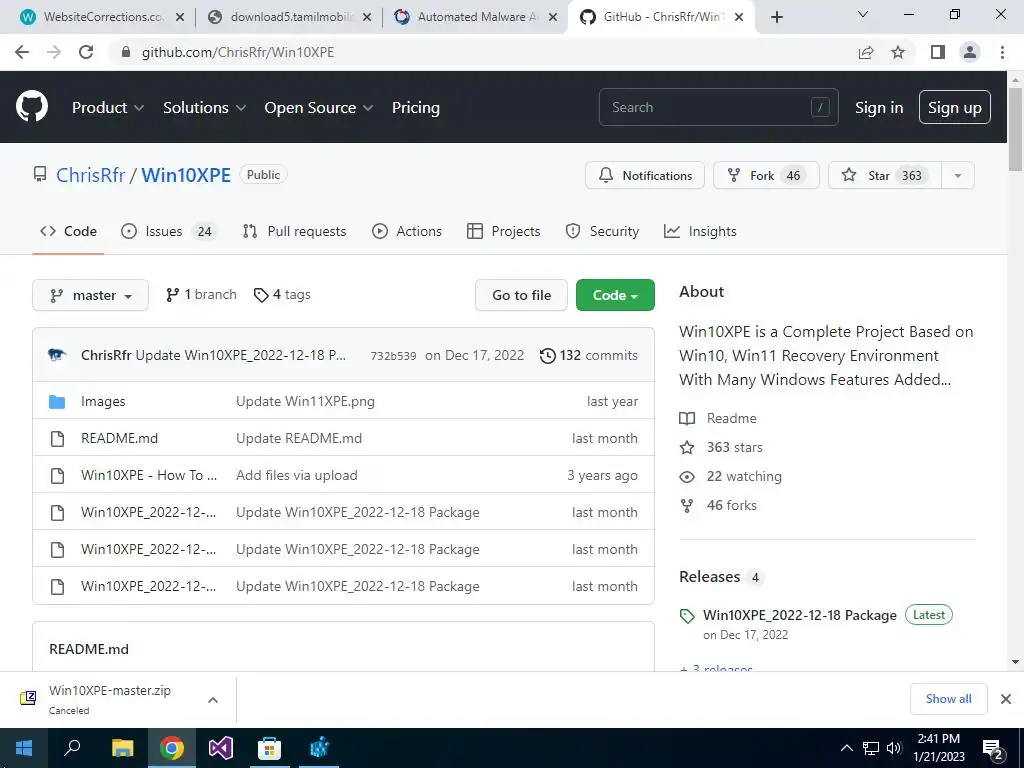Click the eye icon next to 22 watching
The height and width of the screenshot is (768, 1024).
click(687, 477)
